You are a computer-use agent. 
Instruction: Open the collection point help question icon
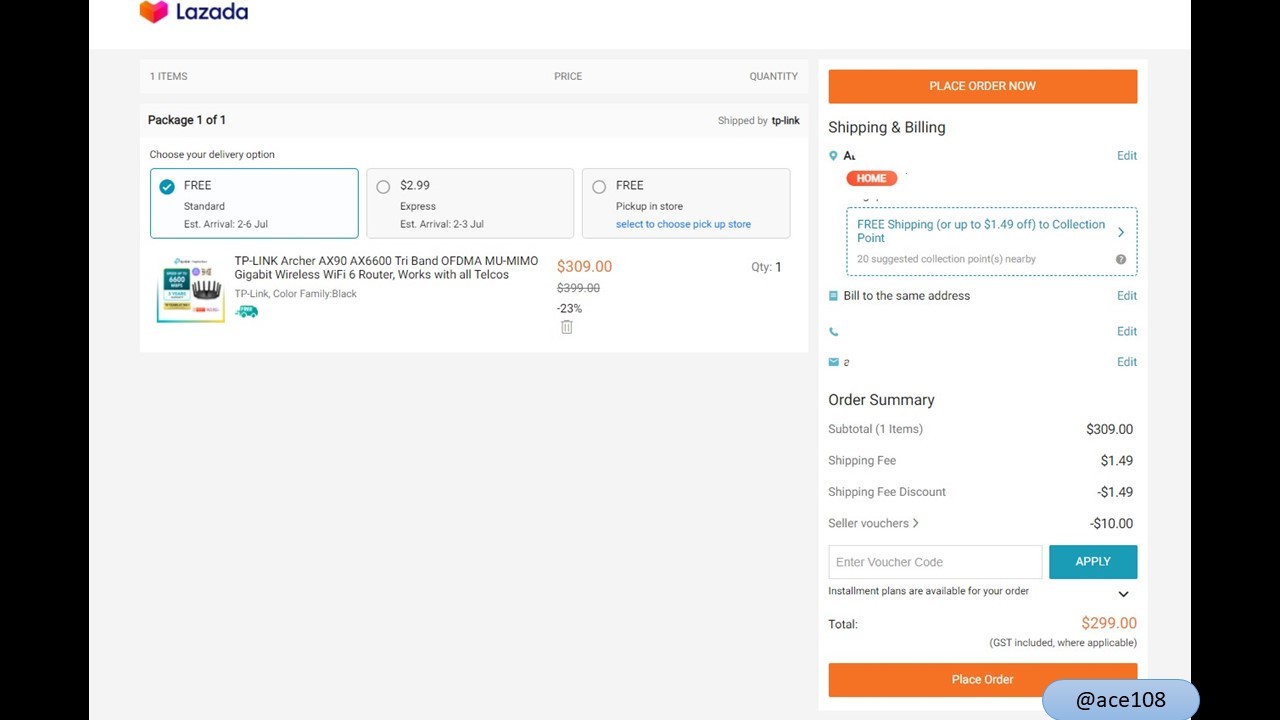(x=1121, y=260)
